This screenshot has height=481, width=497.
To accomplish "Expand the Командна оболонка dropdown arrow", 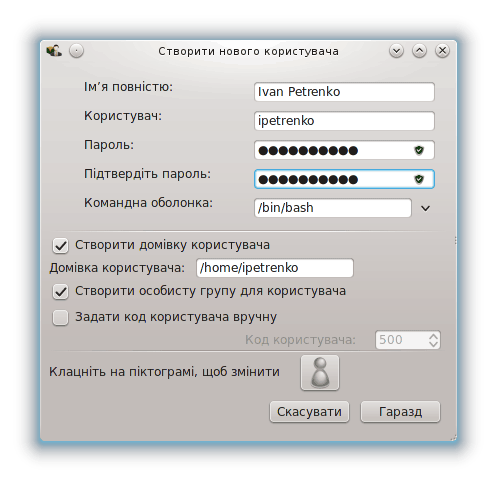I will 425,208.
